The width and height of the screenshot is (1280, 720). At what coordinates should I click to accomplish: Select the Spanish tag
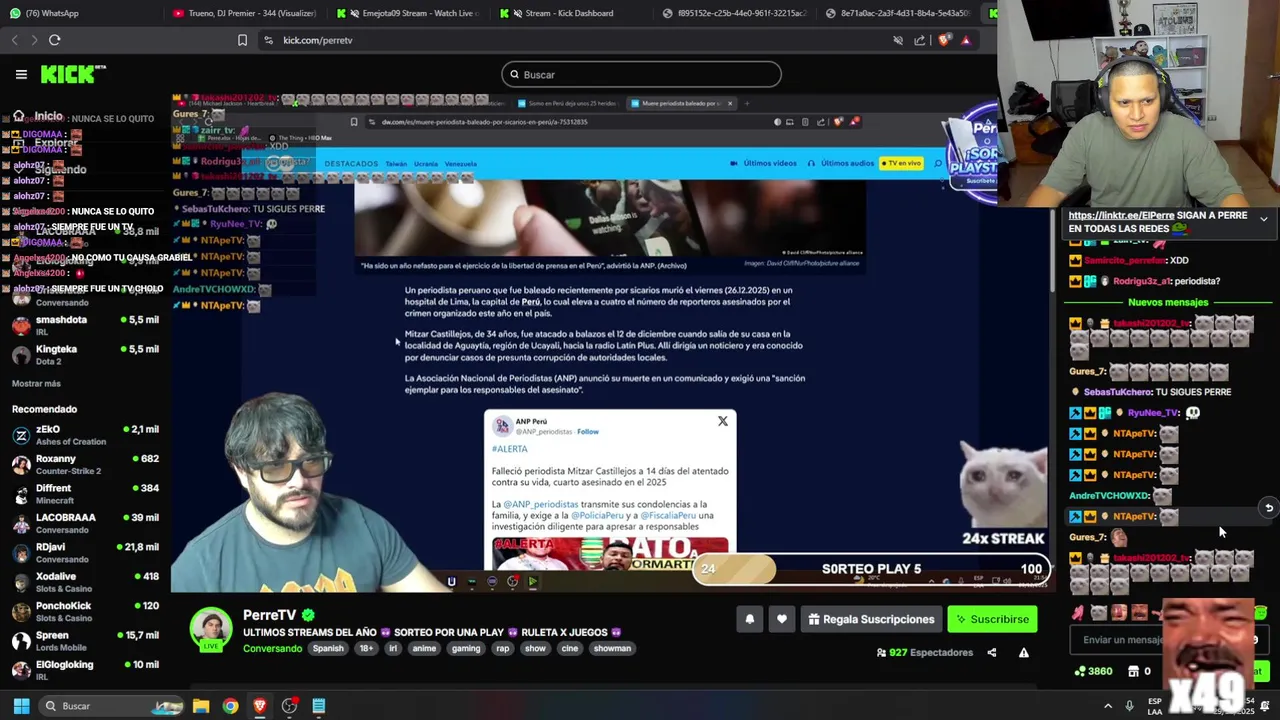(x=328, y=648)
